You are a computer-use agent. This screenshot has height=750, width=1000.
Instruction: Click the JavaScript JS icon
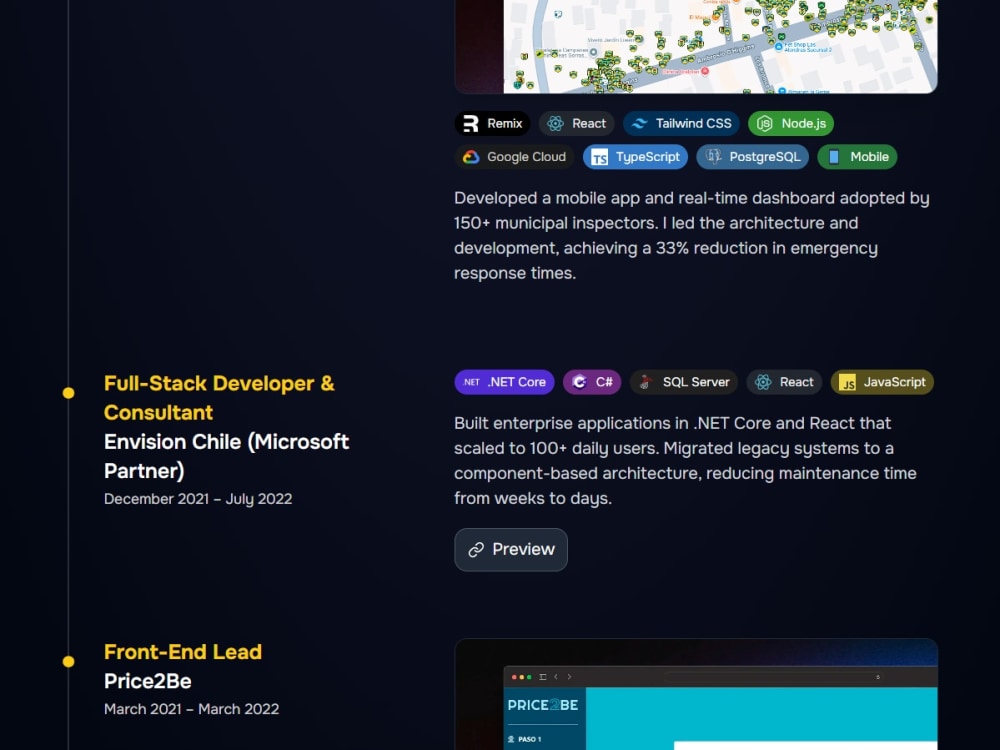pos(848,382)
